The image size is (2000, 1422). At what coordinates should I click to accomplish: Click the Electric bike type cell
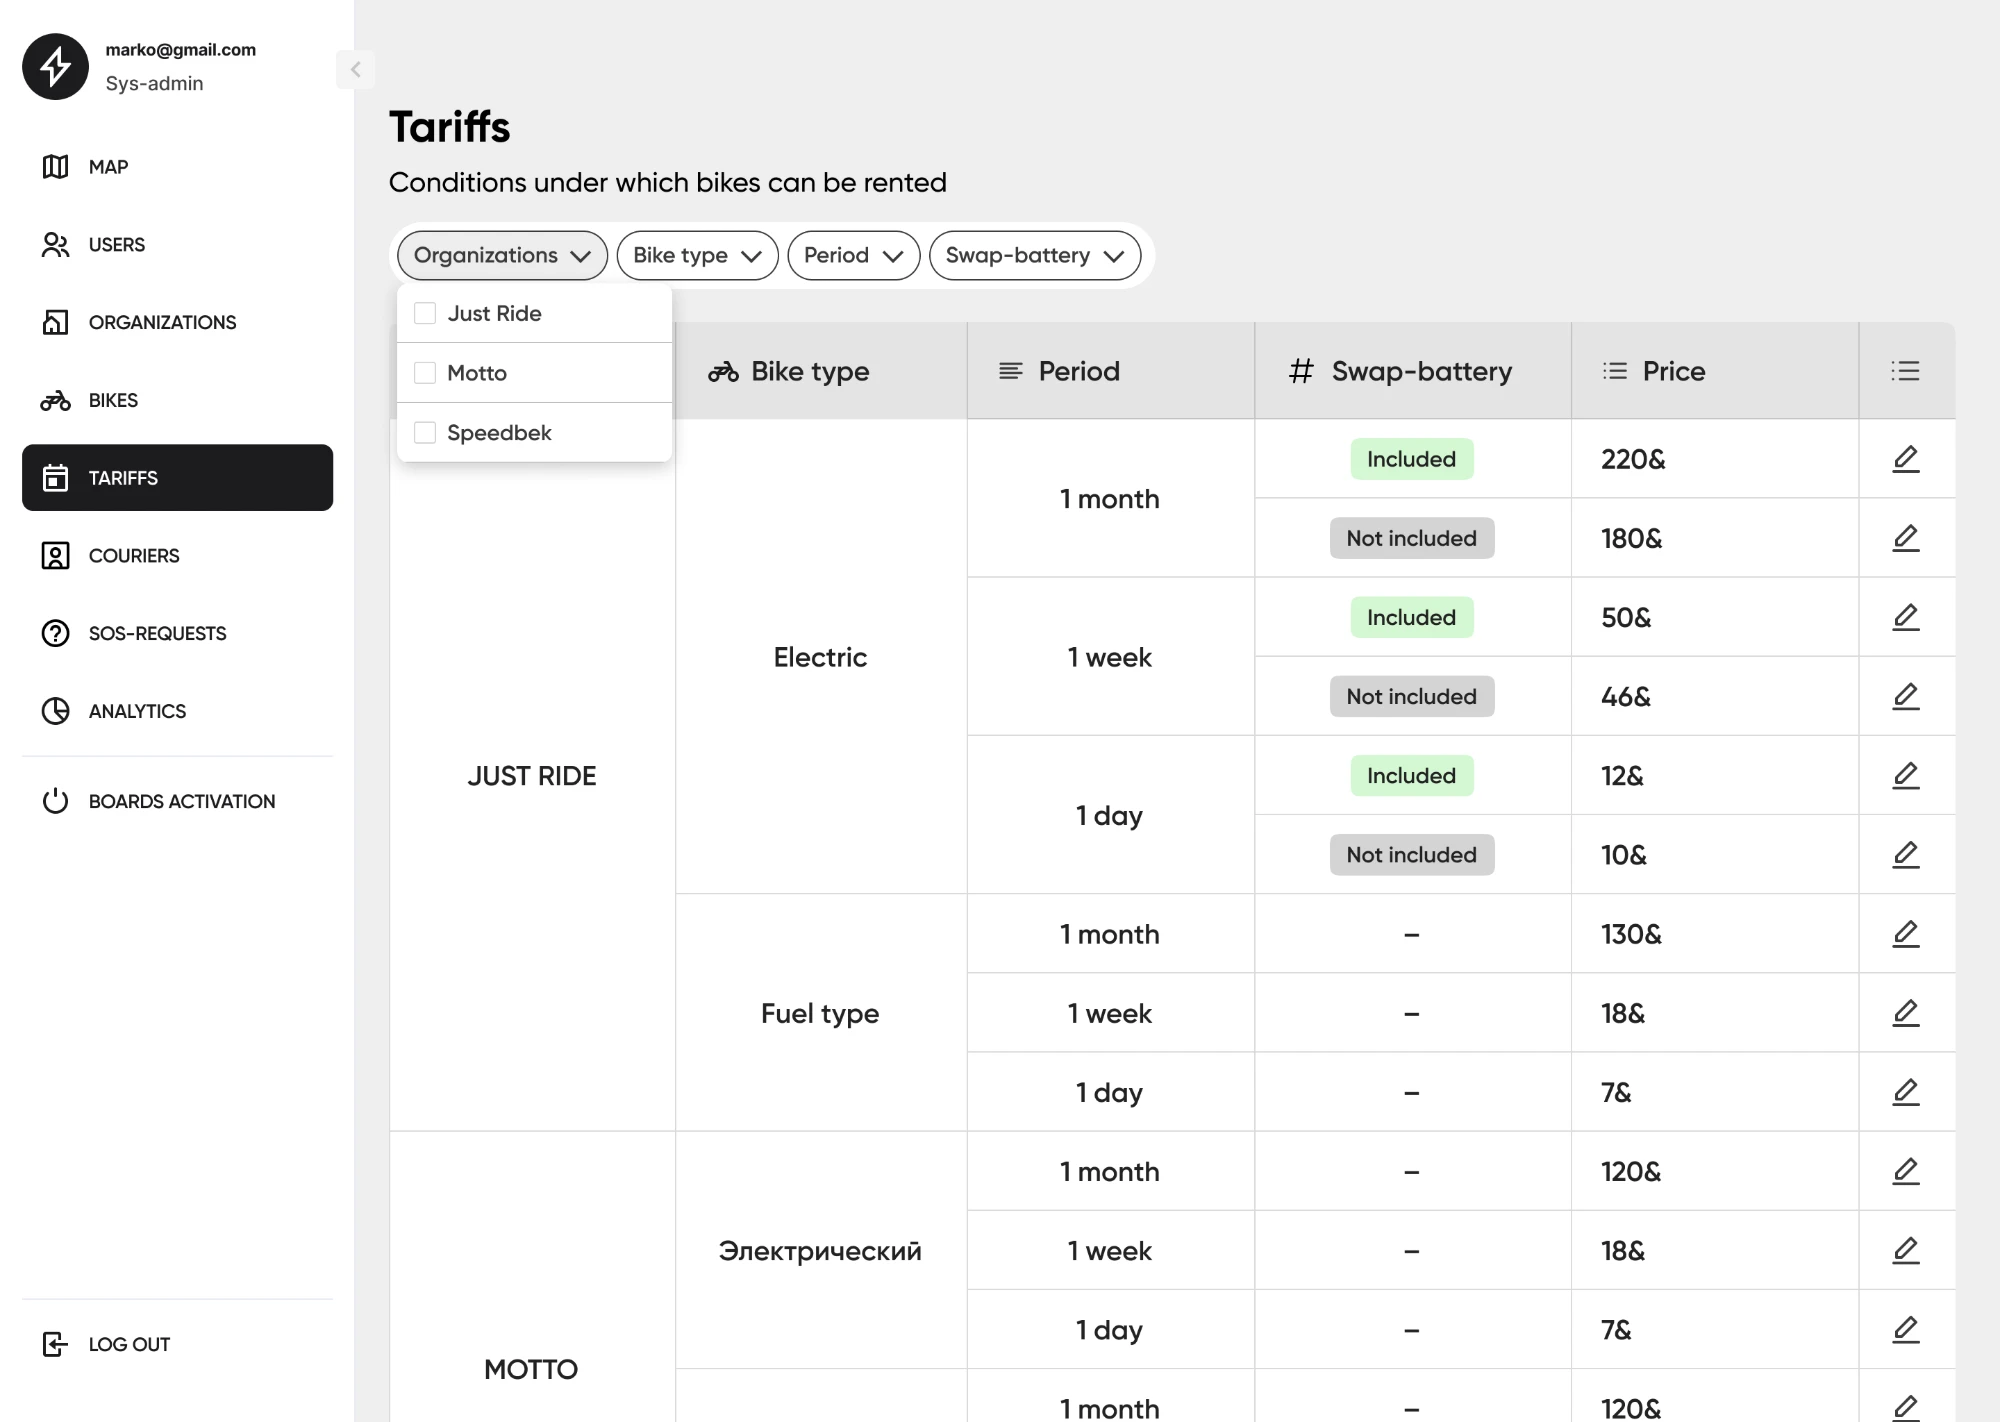(820, 657)
